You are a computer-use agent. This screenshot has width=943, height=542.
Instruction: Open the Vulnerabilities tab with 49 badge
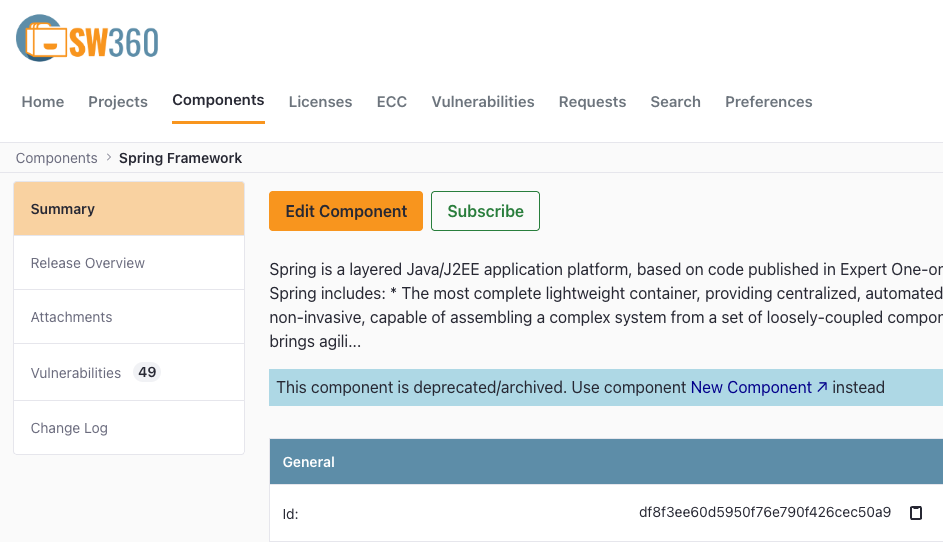click(129, 372)
